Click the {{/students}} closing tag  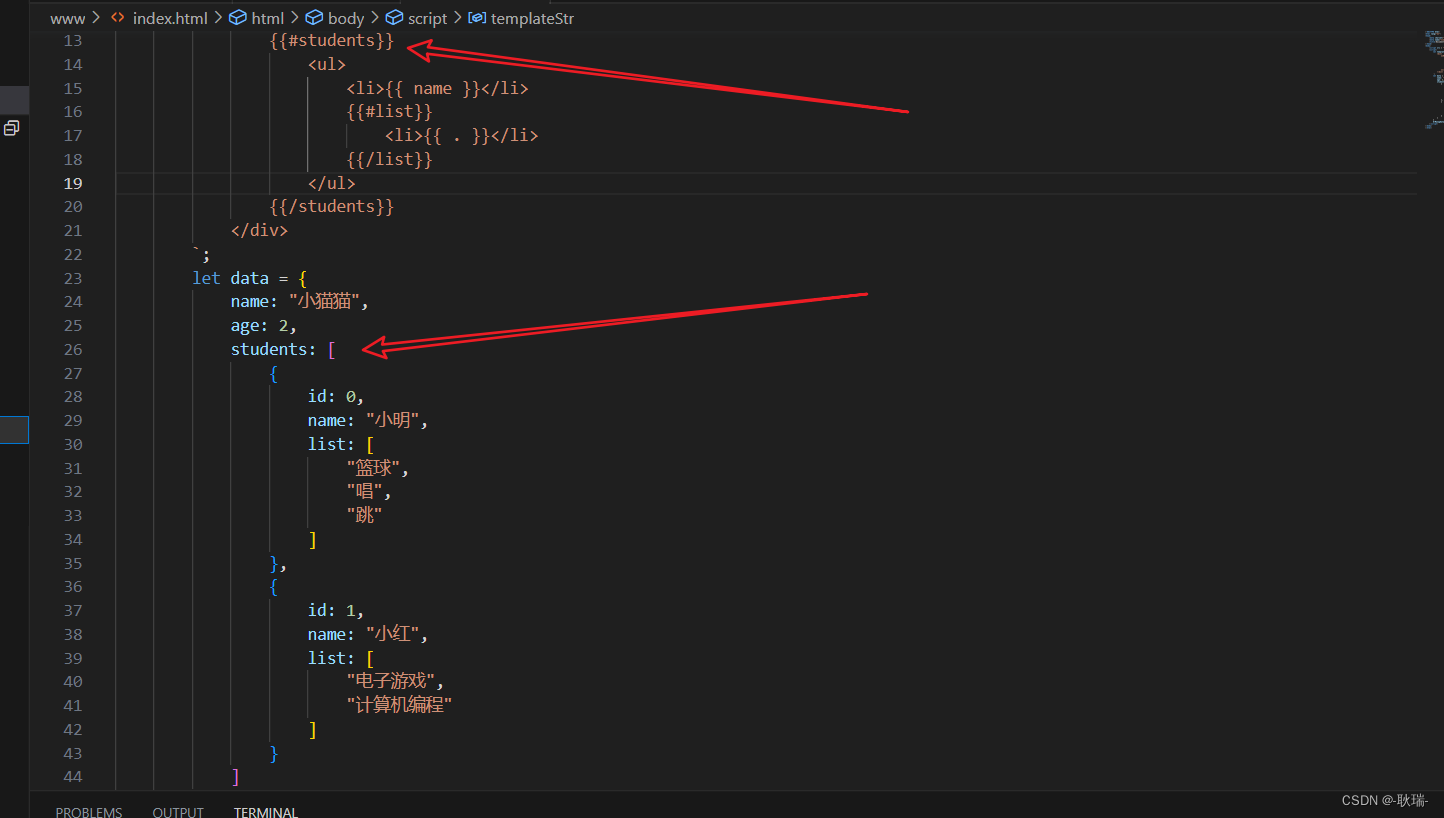(332, 207)
